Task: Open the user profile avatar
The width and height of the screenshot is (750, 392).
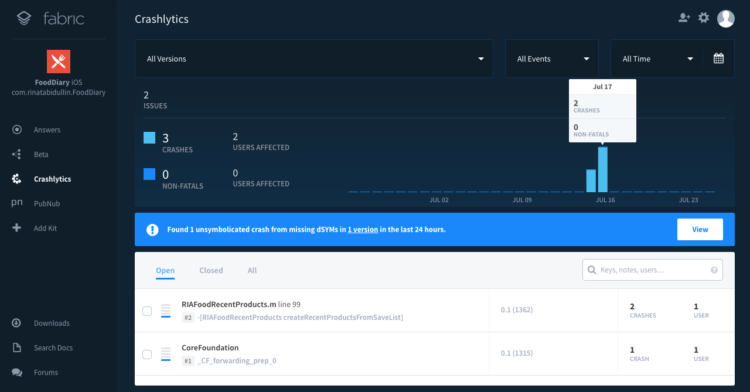Action: pos(726,19)
